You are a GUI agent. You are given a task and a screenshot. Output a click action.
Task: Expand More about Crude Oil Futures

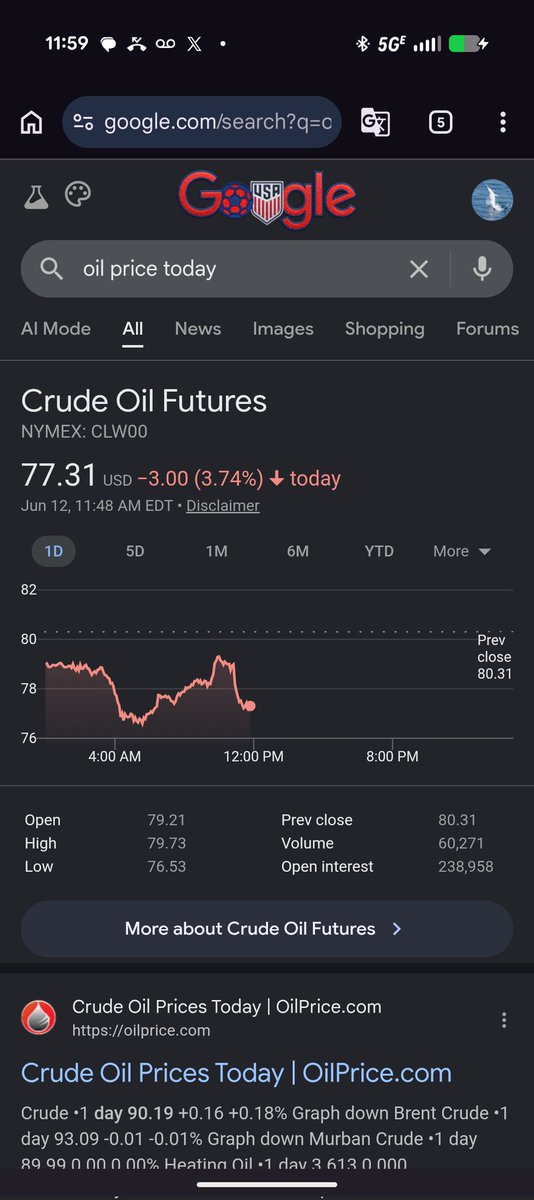coord(267,929)
